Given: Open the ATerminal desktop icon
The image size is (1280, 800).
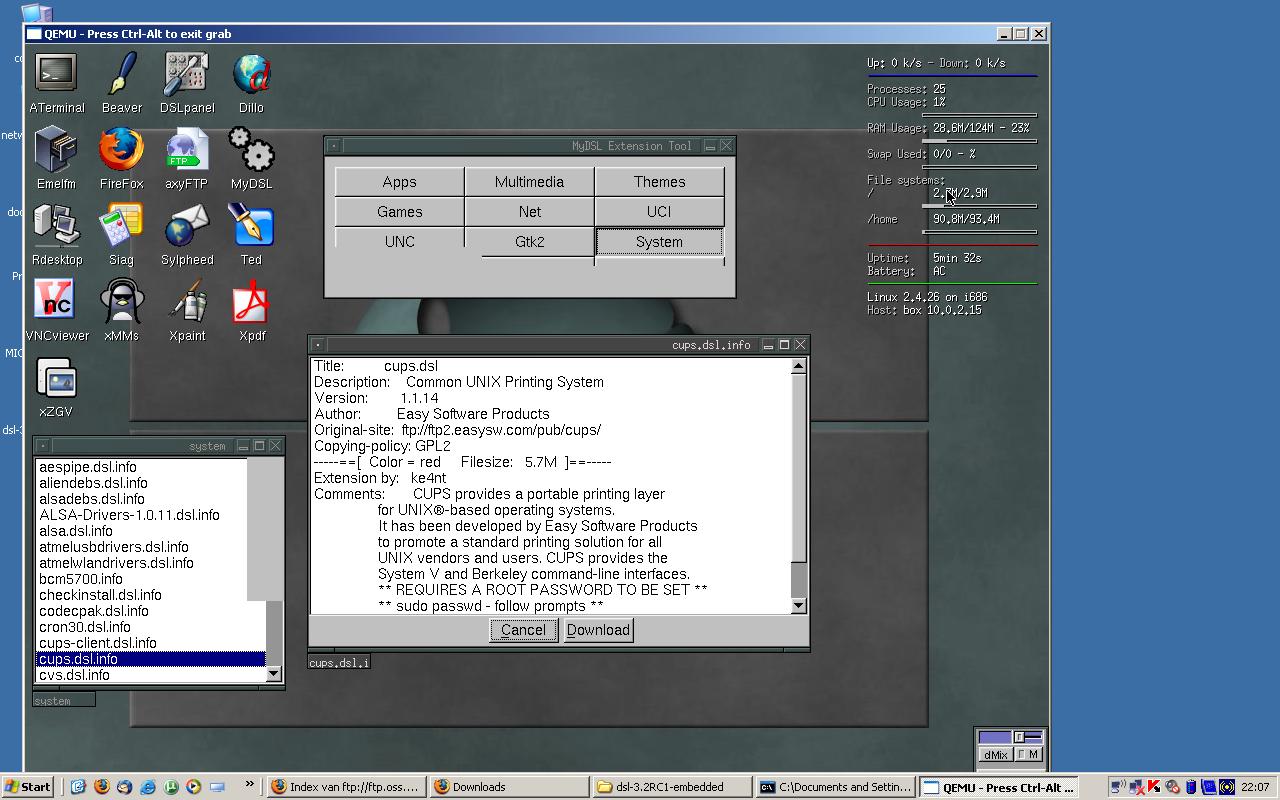Looking at the screenshot, I should pos(56,74).
